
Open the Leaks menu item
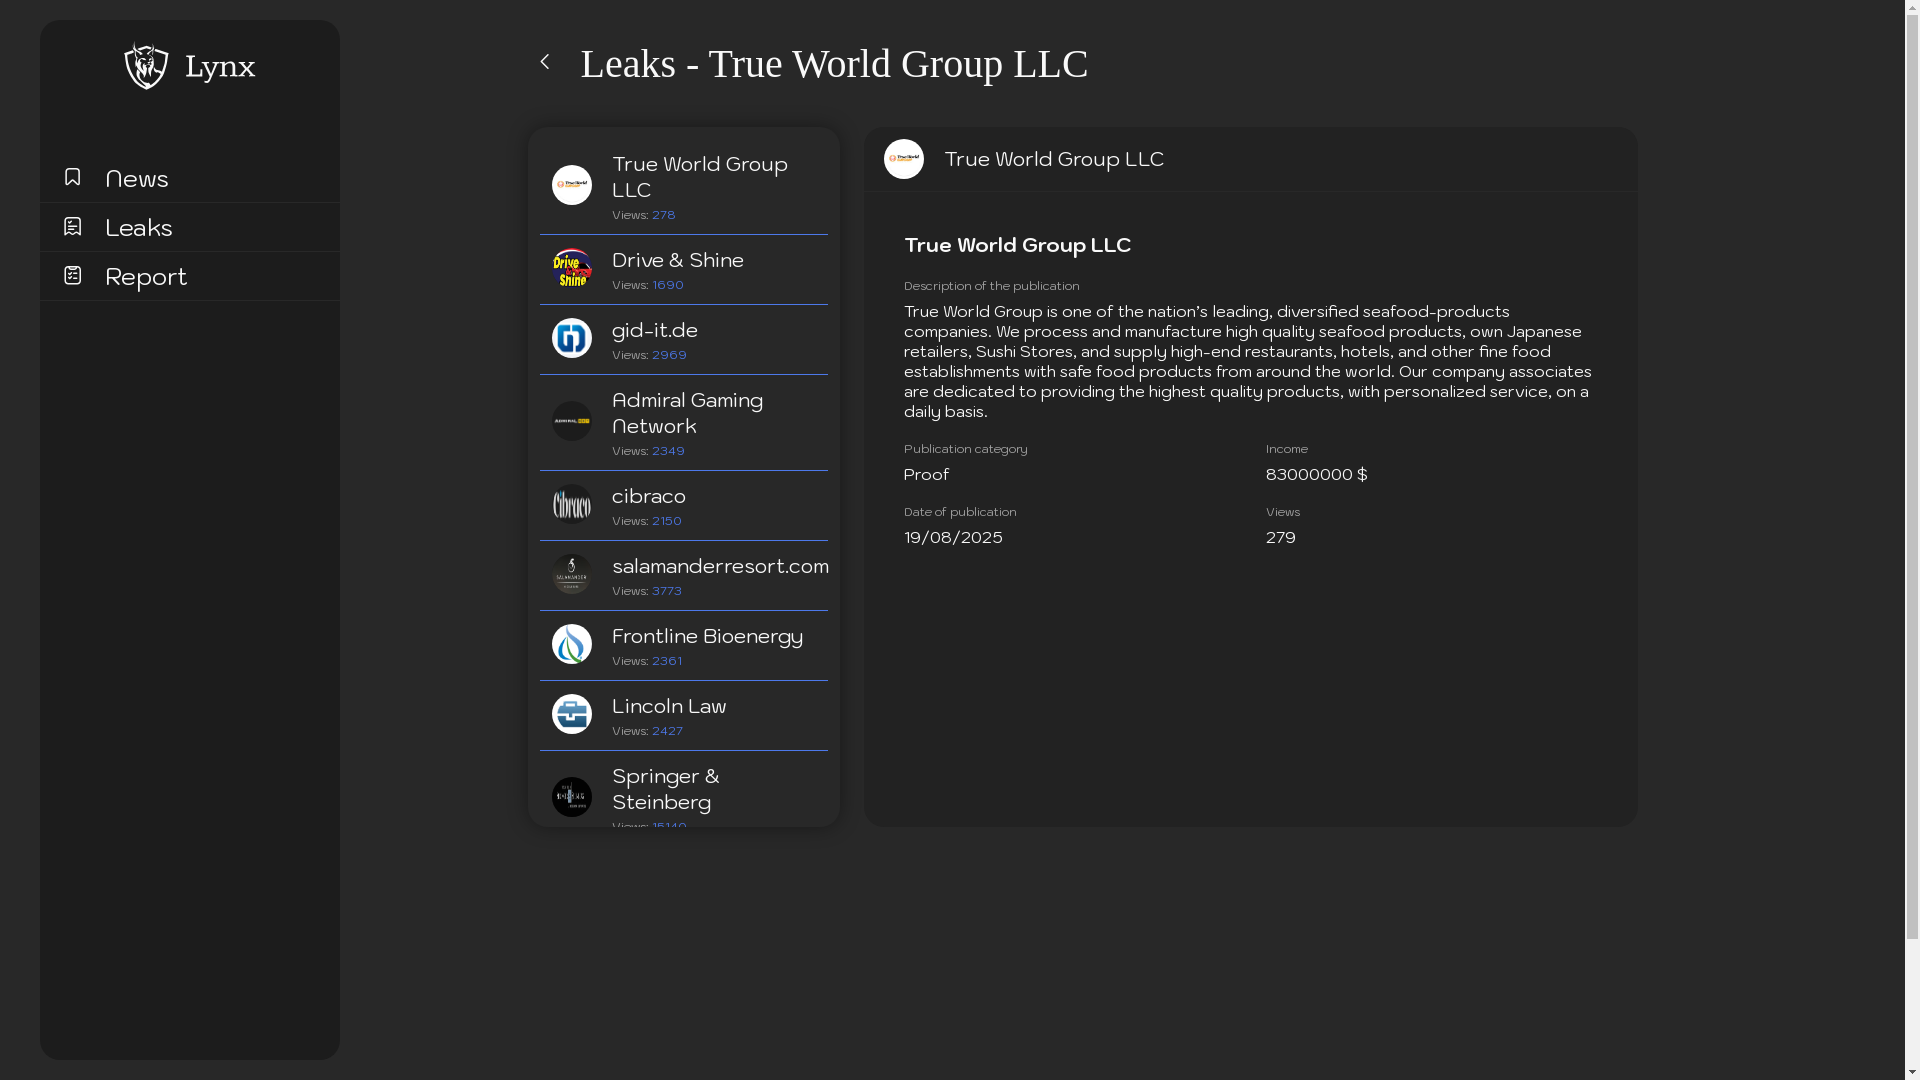tap(139, 228)
